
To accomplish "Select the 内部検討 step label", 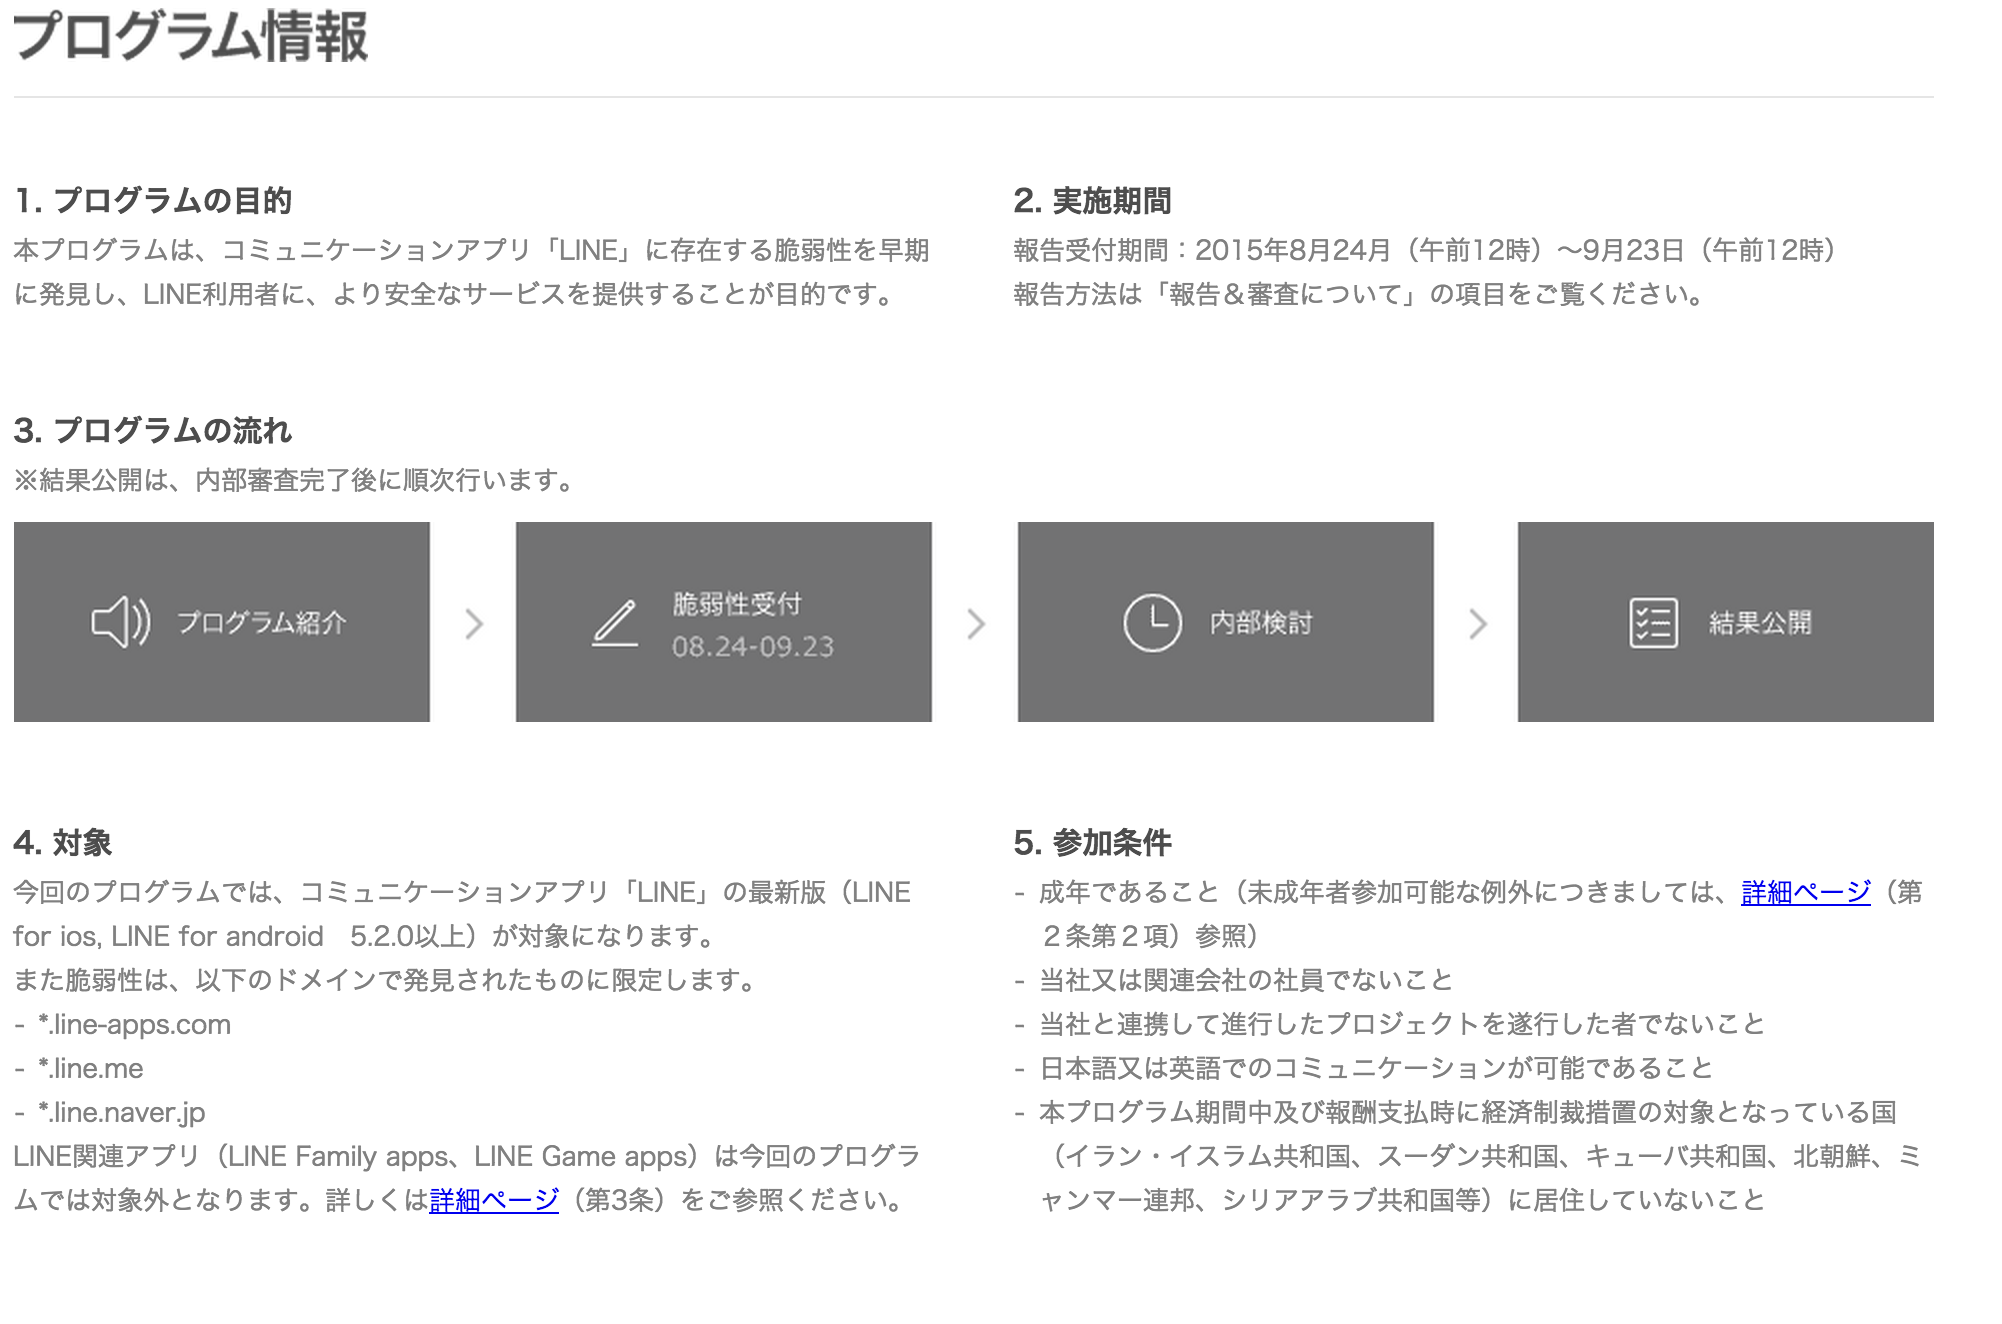I will [1261, 623].
